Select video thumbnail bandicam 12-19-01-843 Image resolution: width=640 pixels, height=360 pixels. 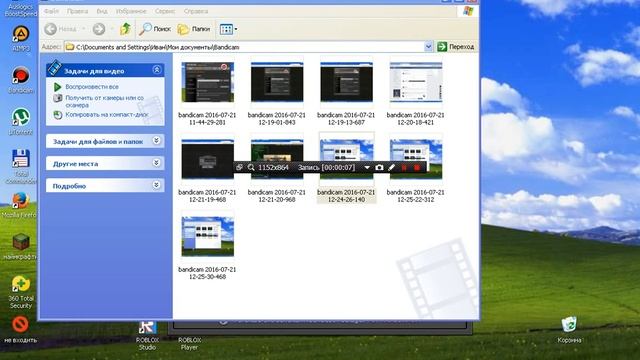pyautogui.click(x=277, y=82)
